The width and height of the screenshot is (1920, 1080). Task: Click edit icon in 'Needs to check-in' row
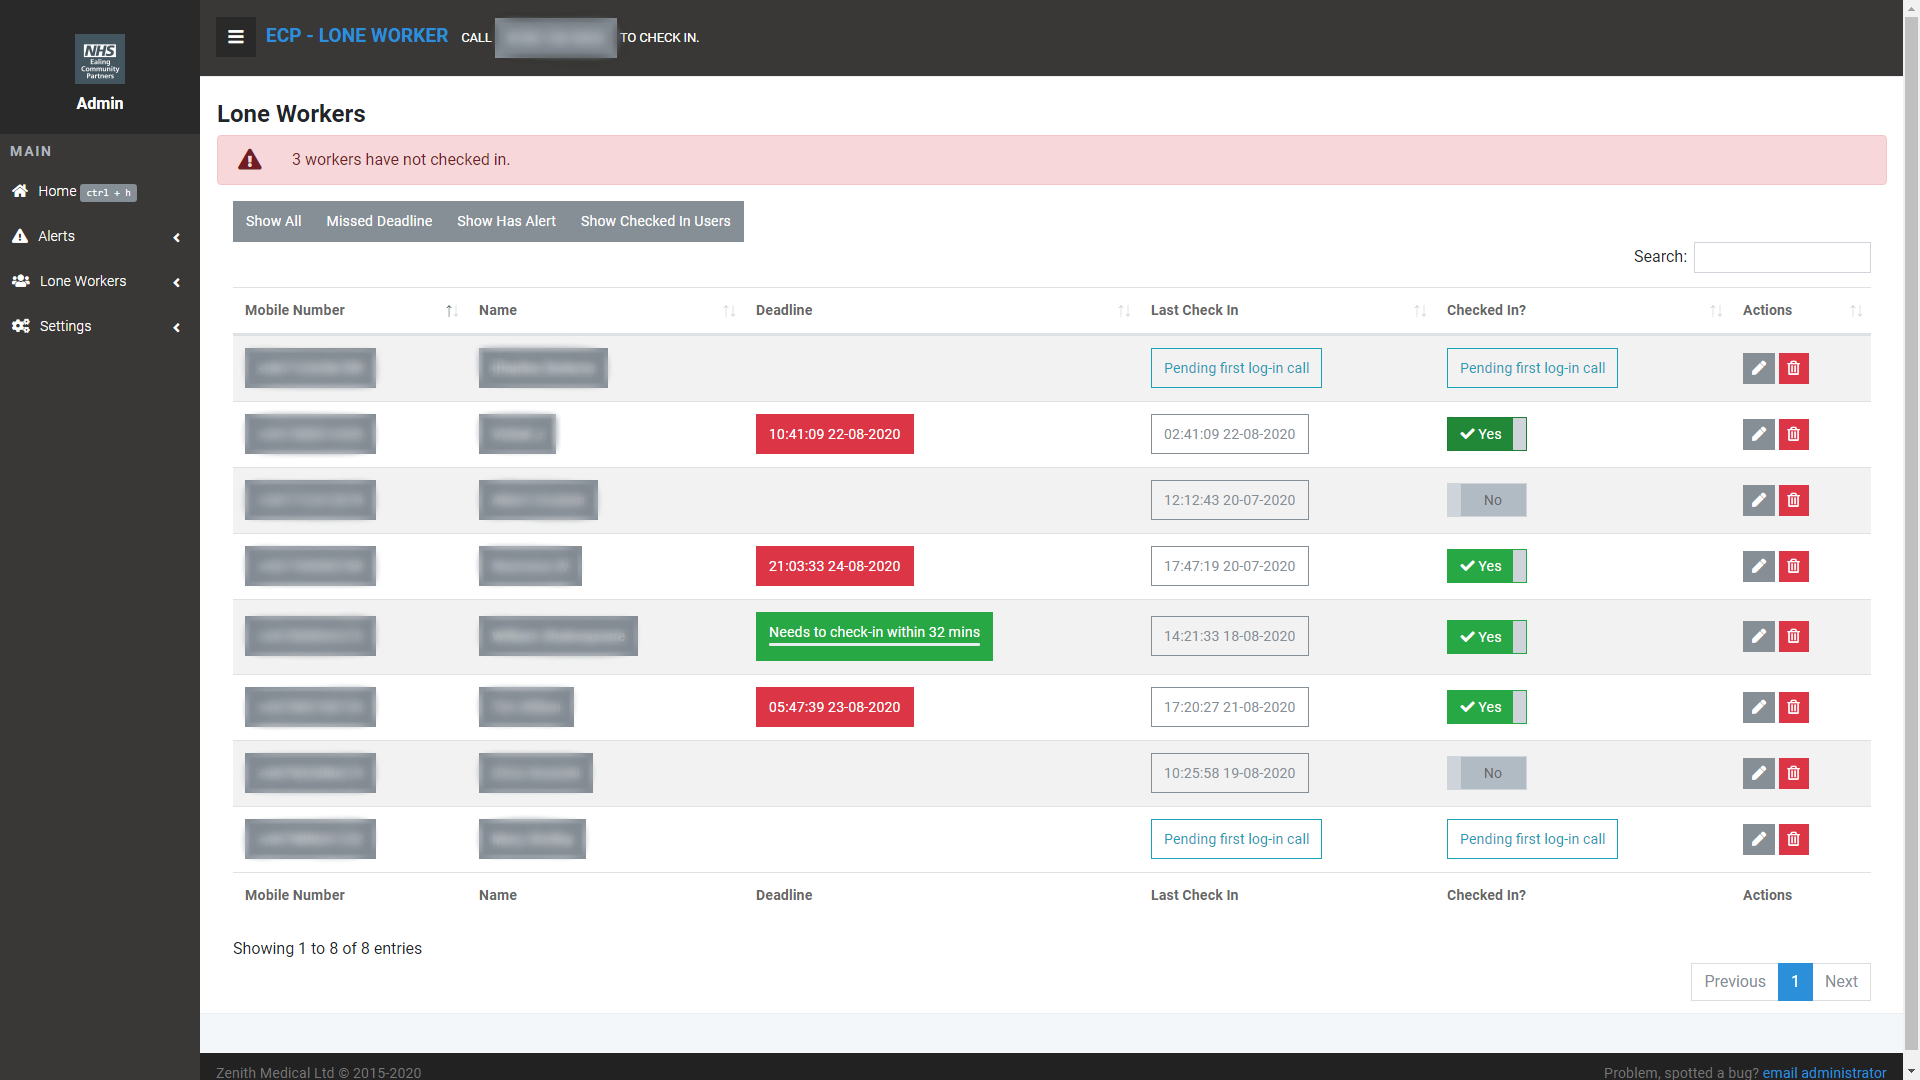tap(1758, 636)
